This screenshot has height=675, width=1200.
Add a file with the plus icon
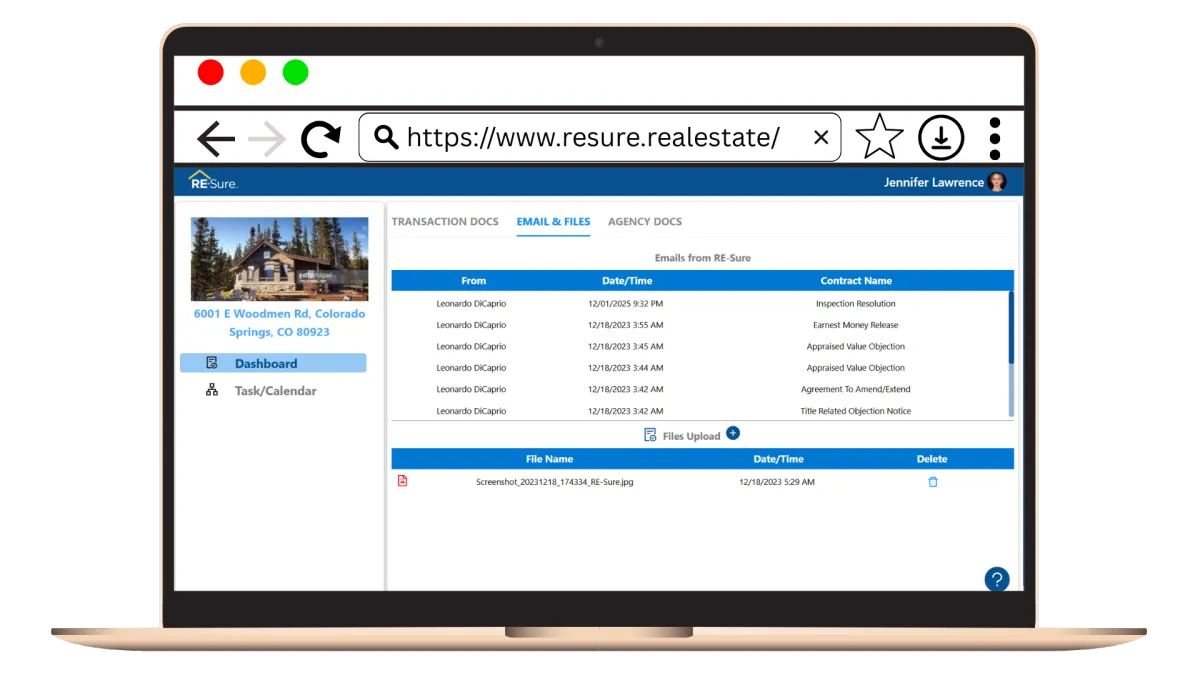pos(733,433)
